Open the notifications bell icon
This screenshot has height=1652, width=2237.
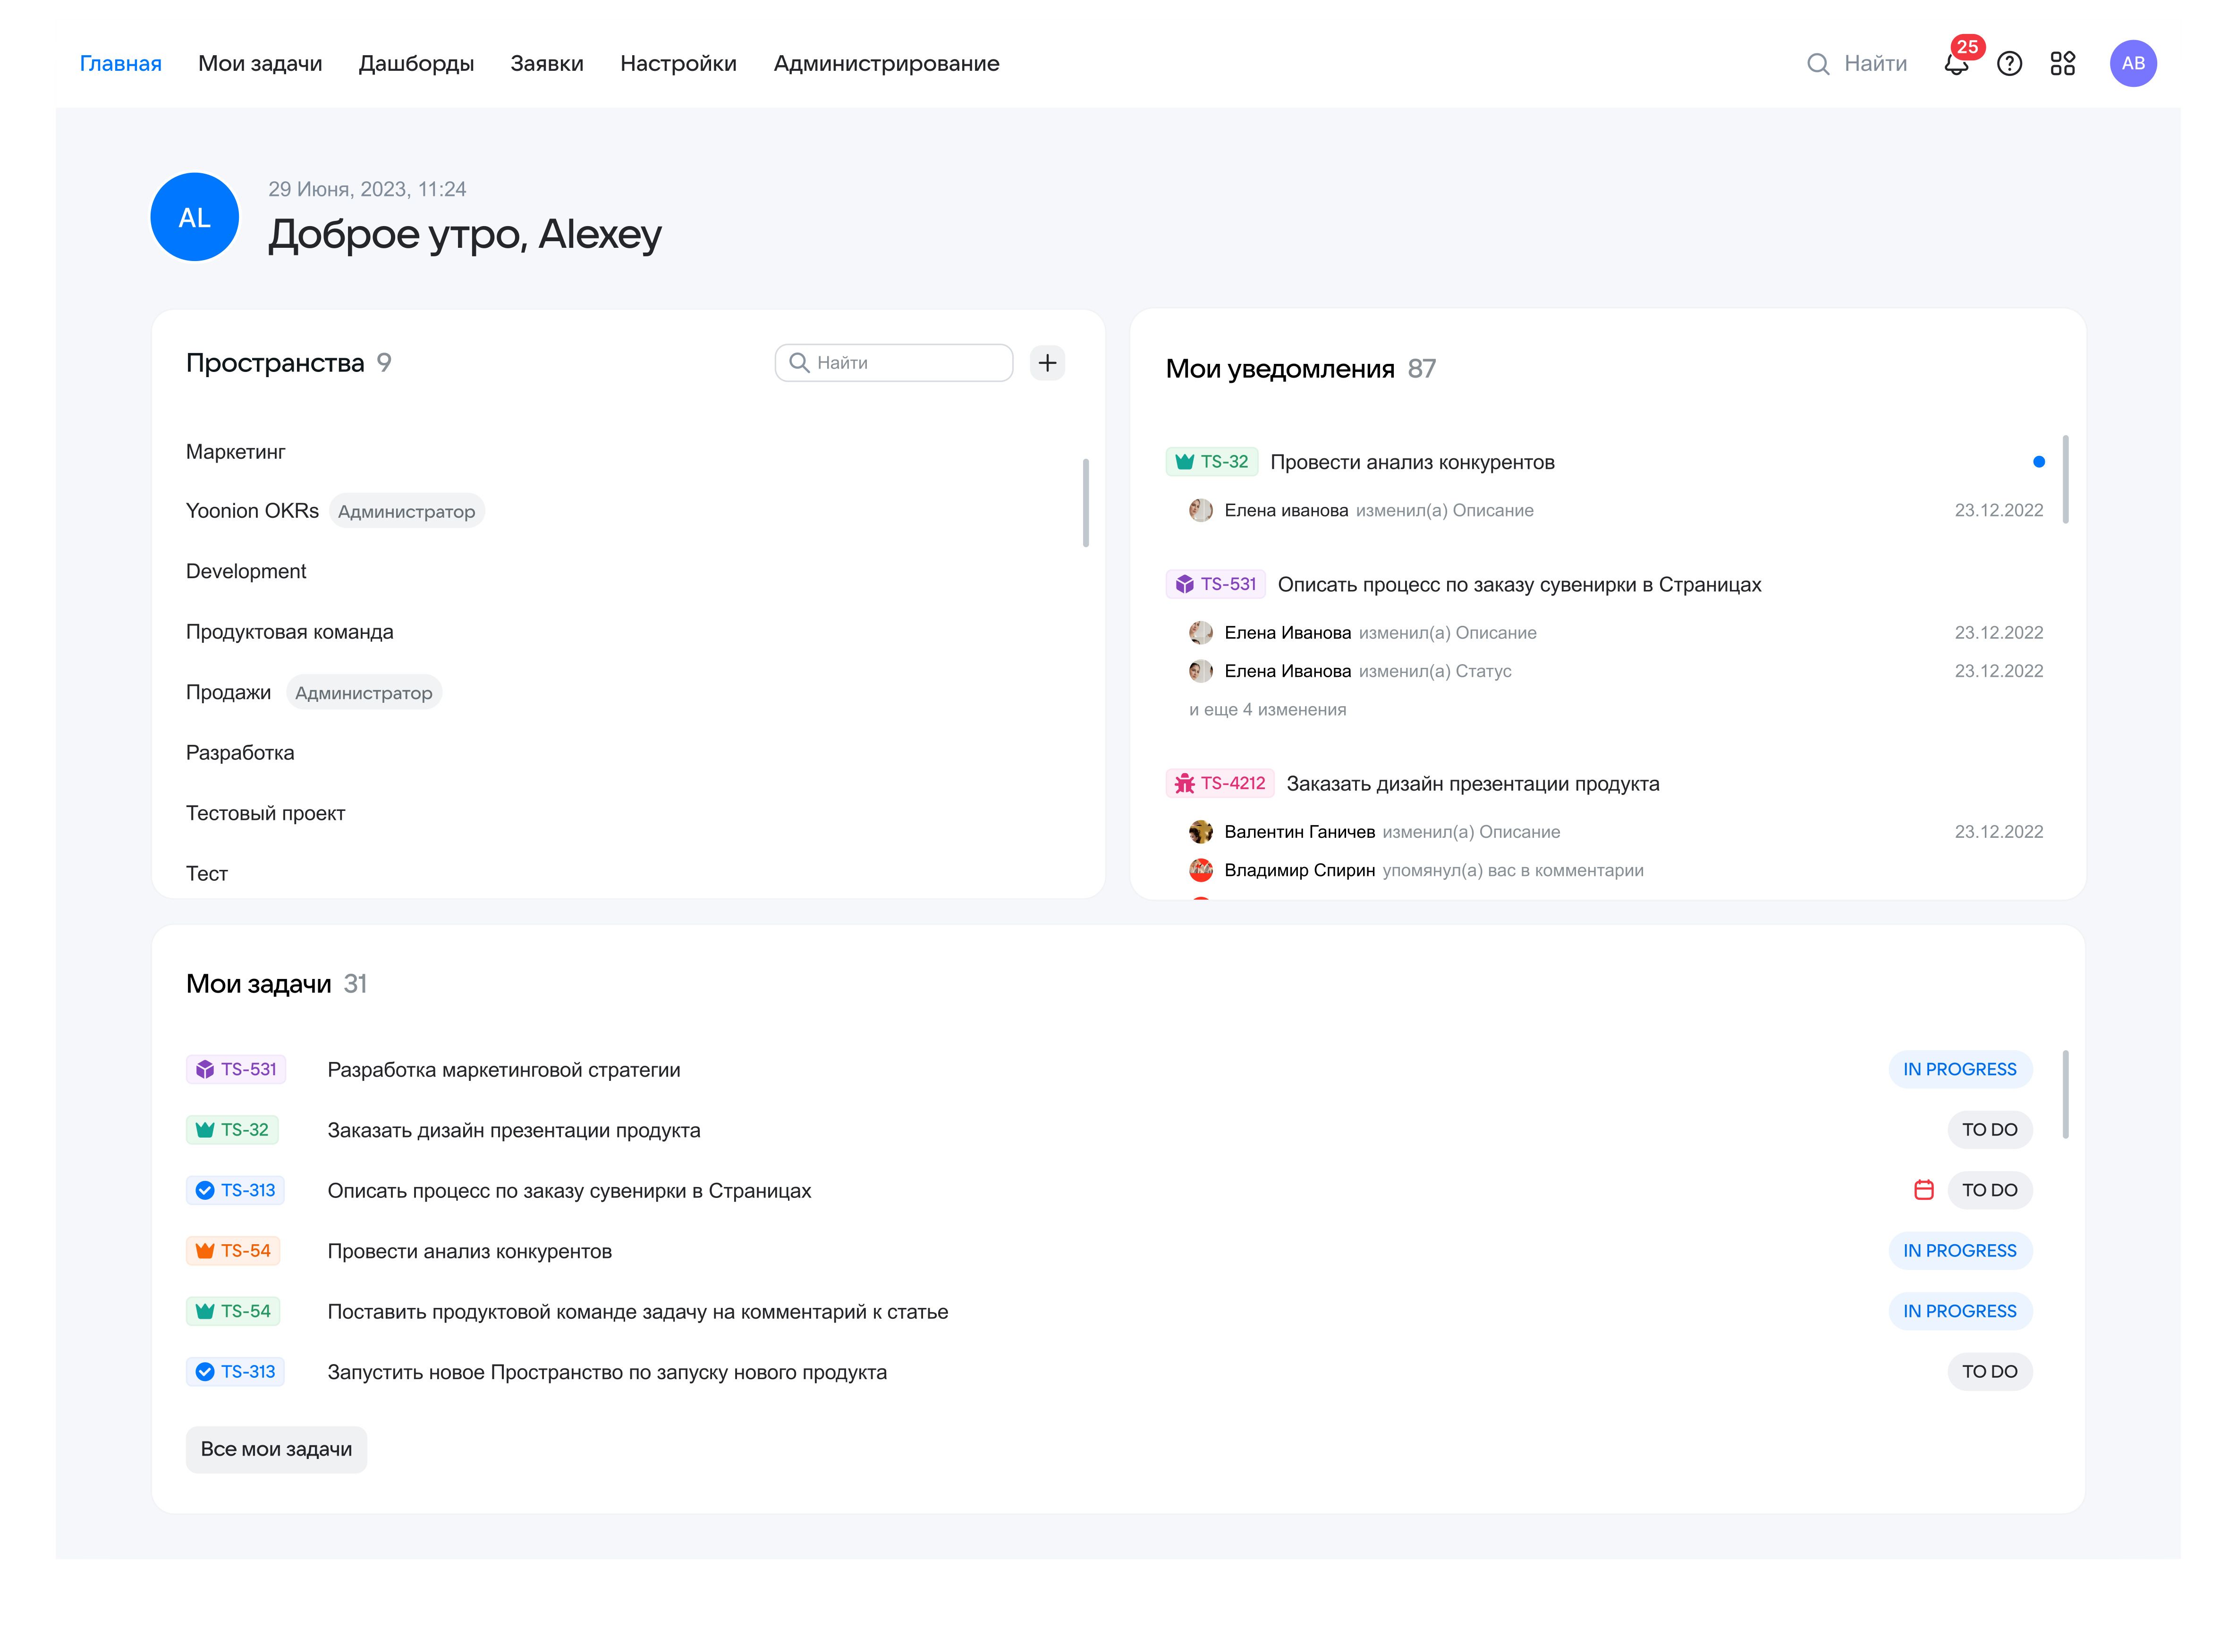click(x=1955, y=64)
